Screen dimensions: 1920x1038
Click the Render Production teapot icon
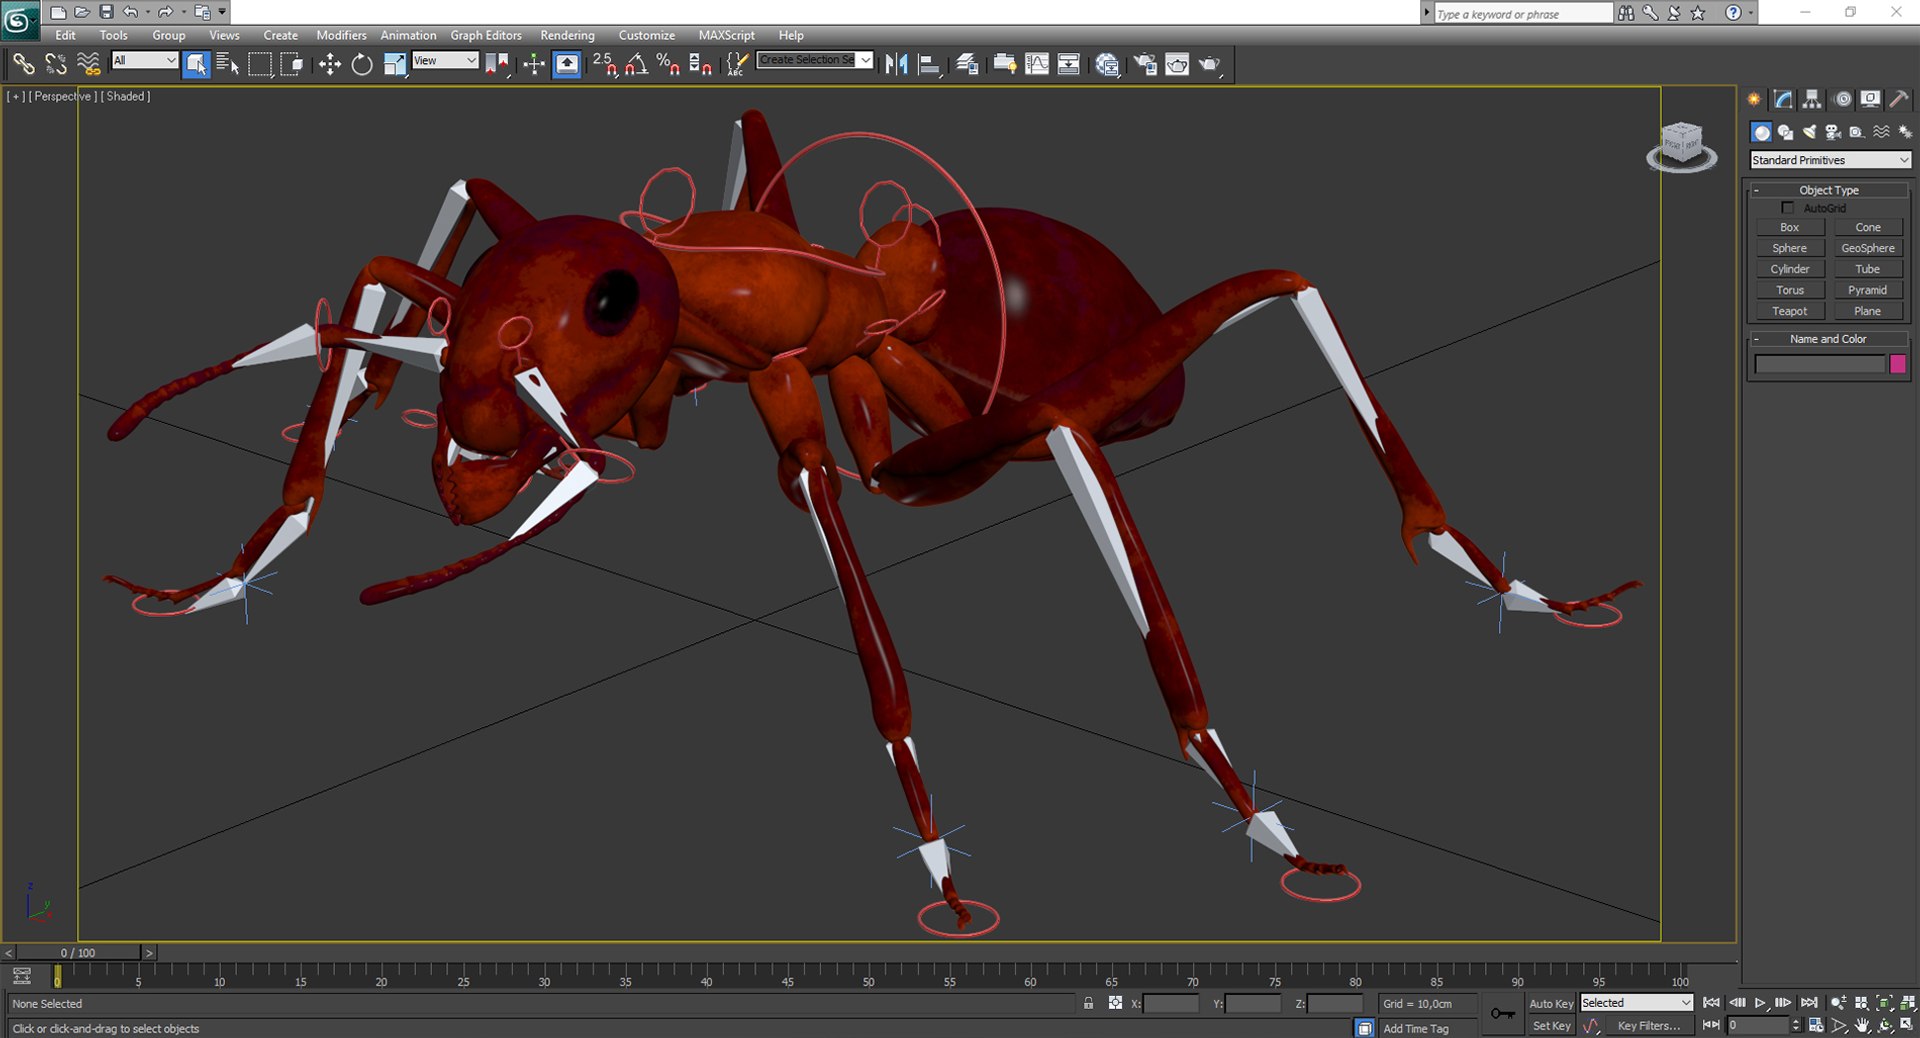coord(1210,64)
